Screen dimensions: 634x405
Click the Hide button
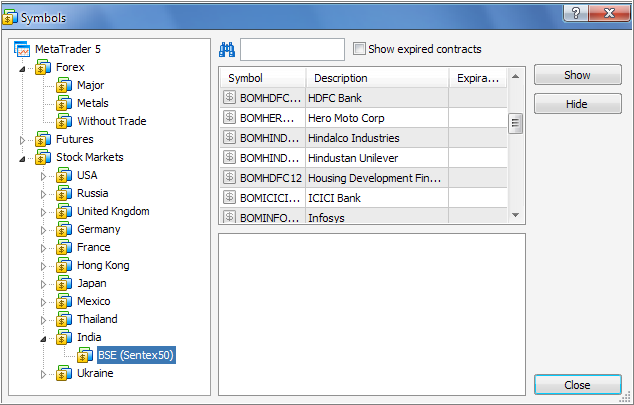tap(577, 104)
